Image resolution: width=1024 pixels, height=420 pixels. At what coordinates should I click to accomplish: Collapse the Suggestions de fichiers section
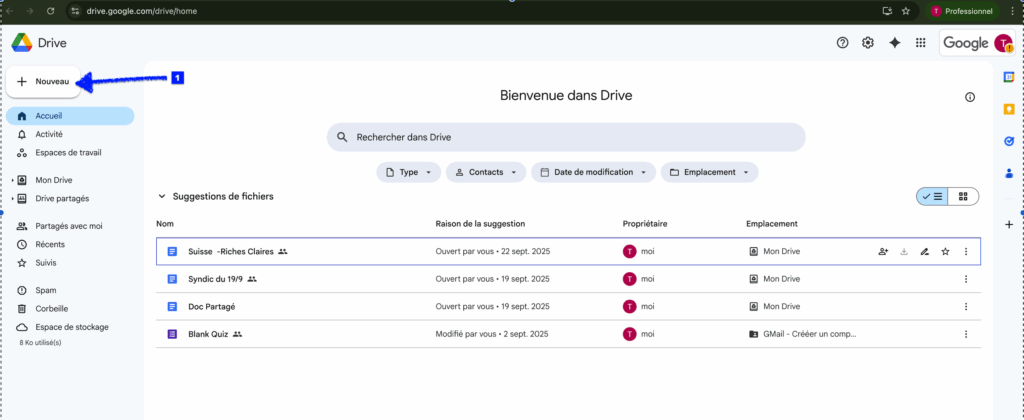pyautogui.click(x=162, y=197)
